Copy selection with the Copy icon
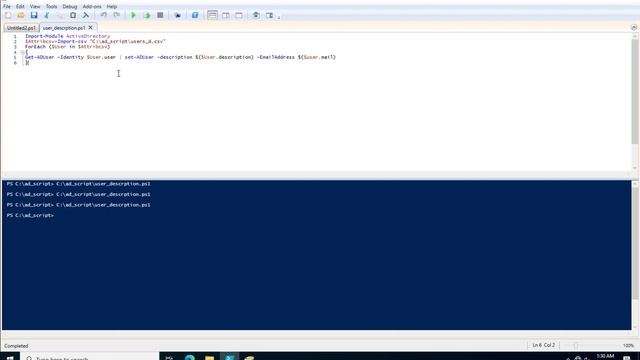The height and width of the screenshot is (360, 640). click(x=60, y=15)
